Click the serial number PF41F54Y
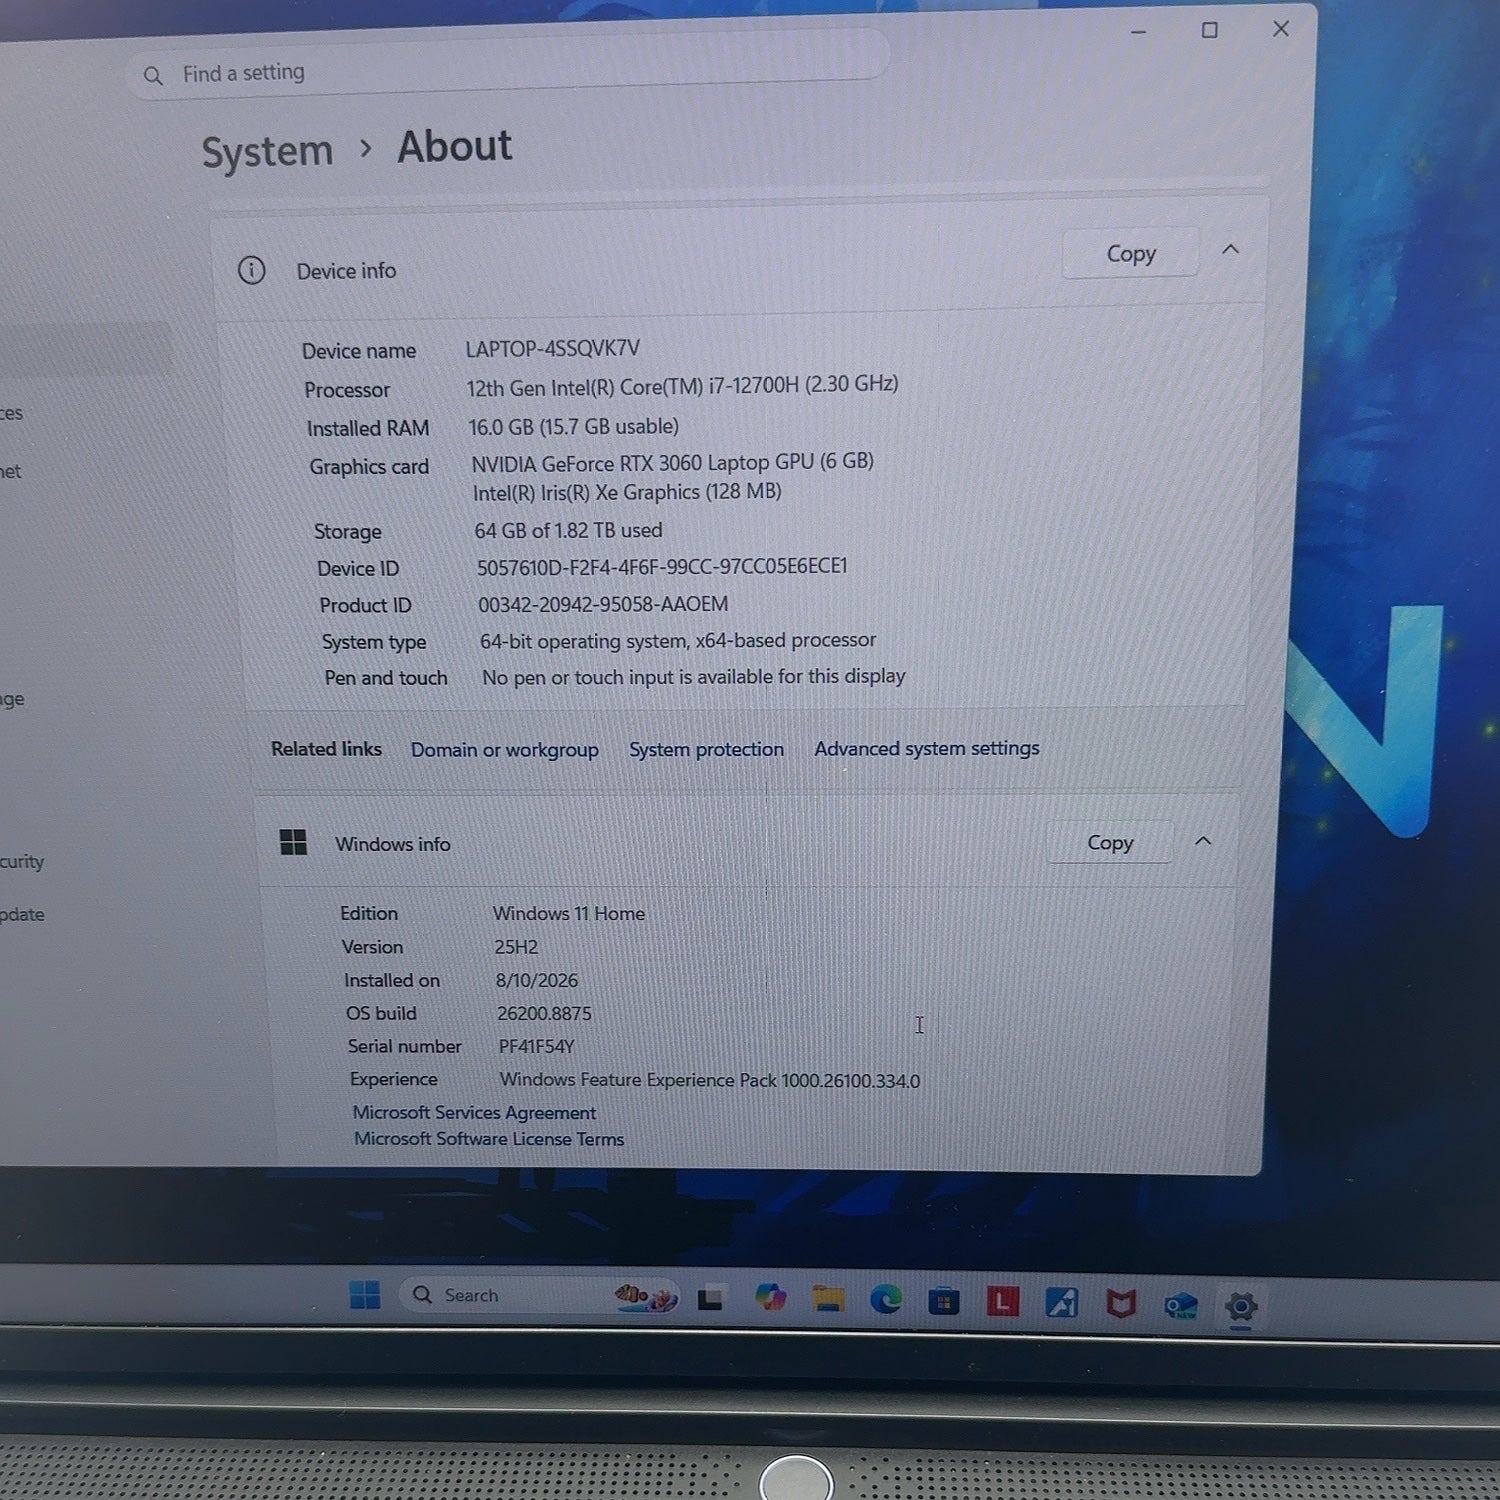The width and height of the screenshot is (1500, 1500). pyautogui.click(x=537, y=1046)
